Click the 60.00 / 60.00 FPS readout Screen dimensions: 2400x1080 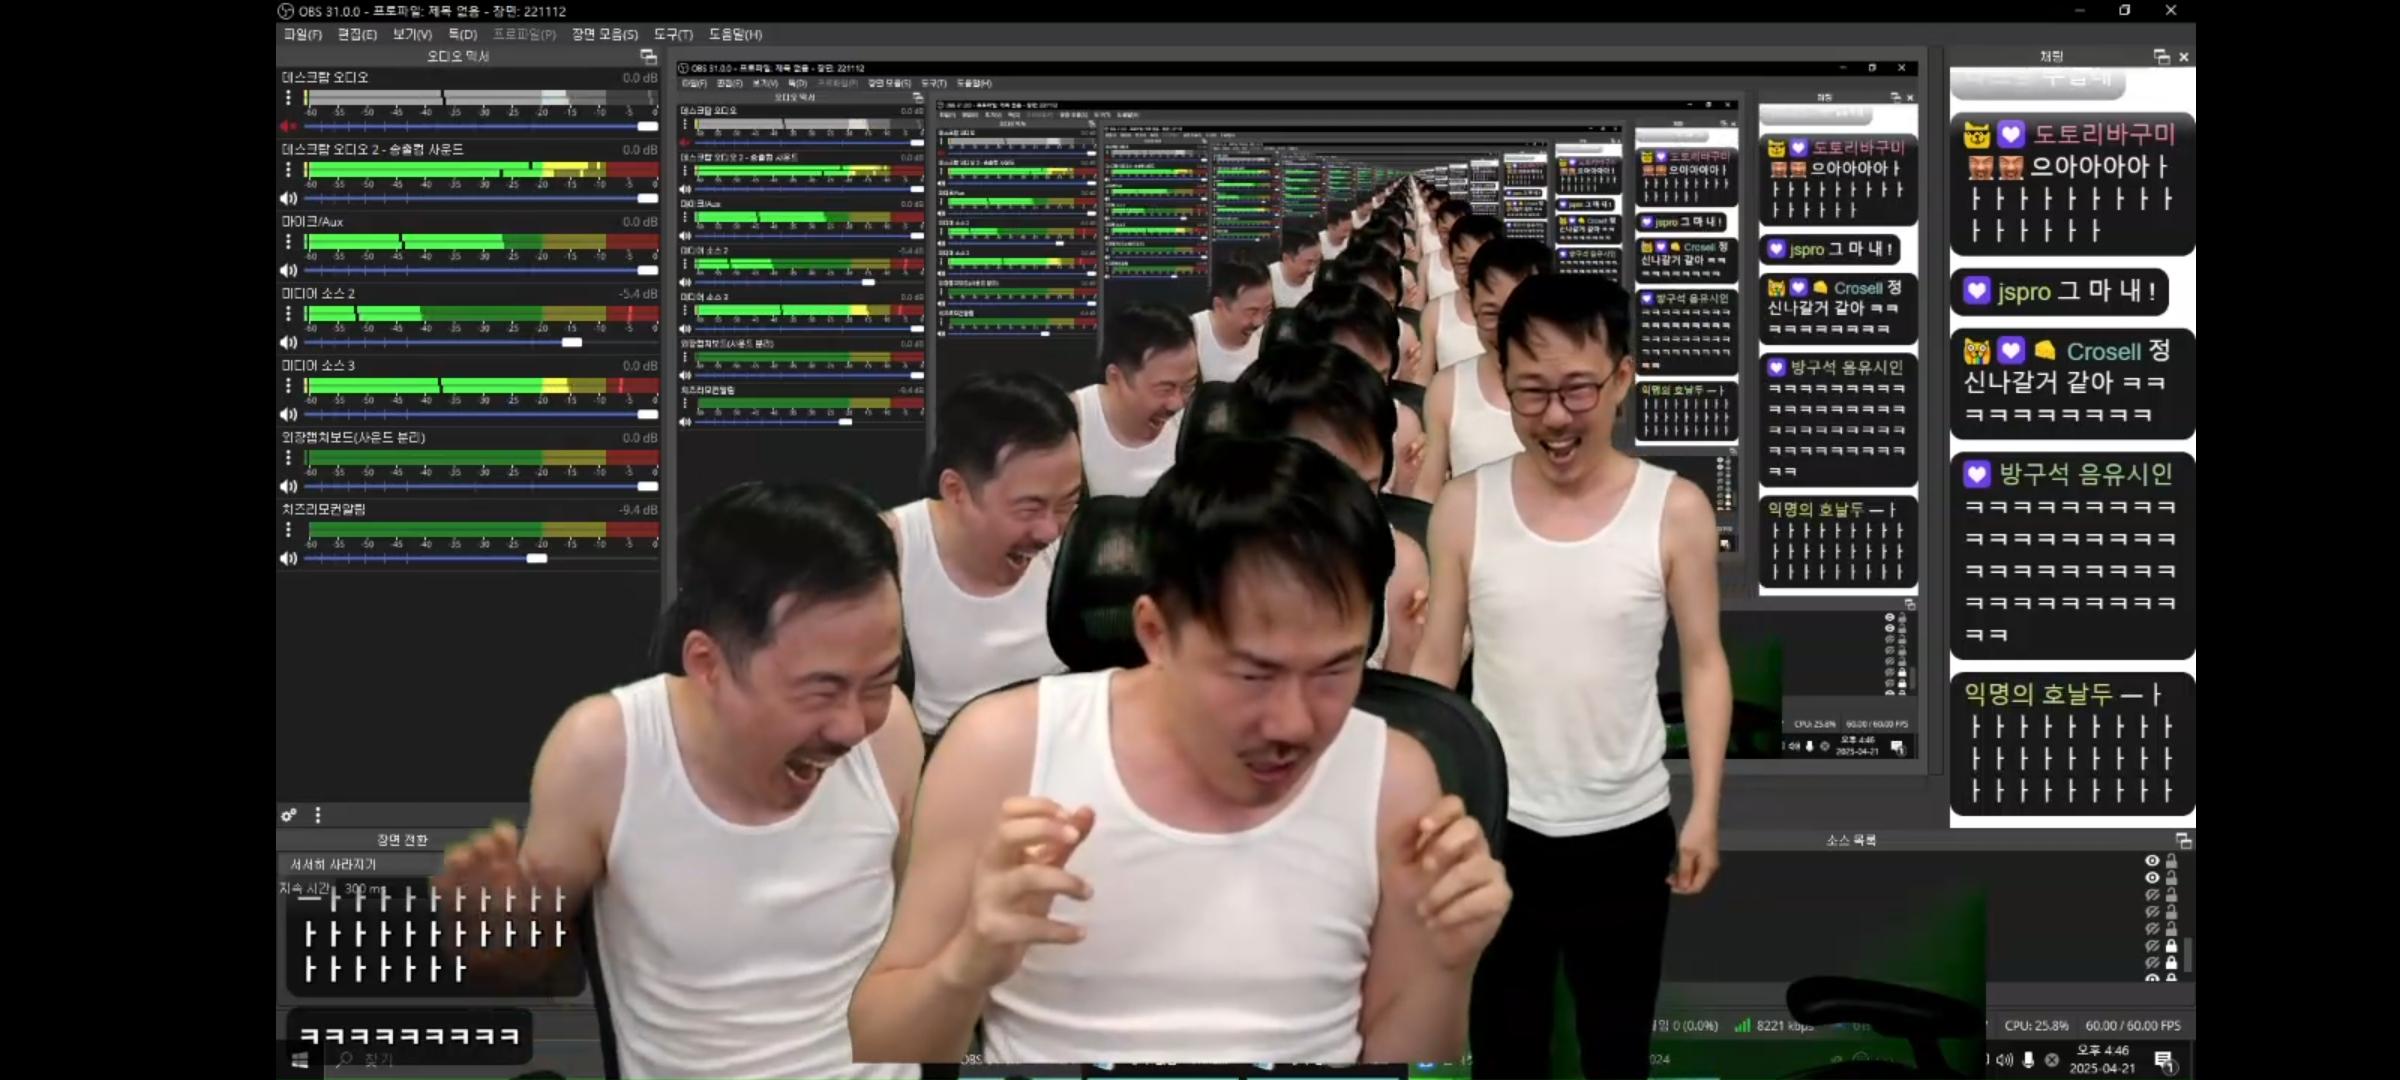2133,1025
